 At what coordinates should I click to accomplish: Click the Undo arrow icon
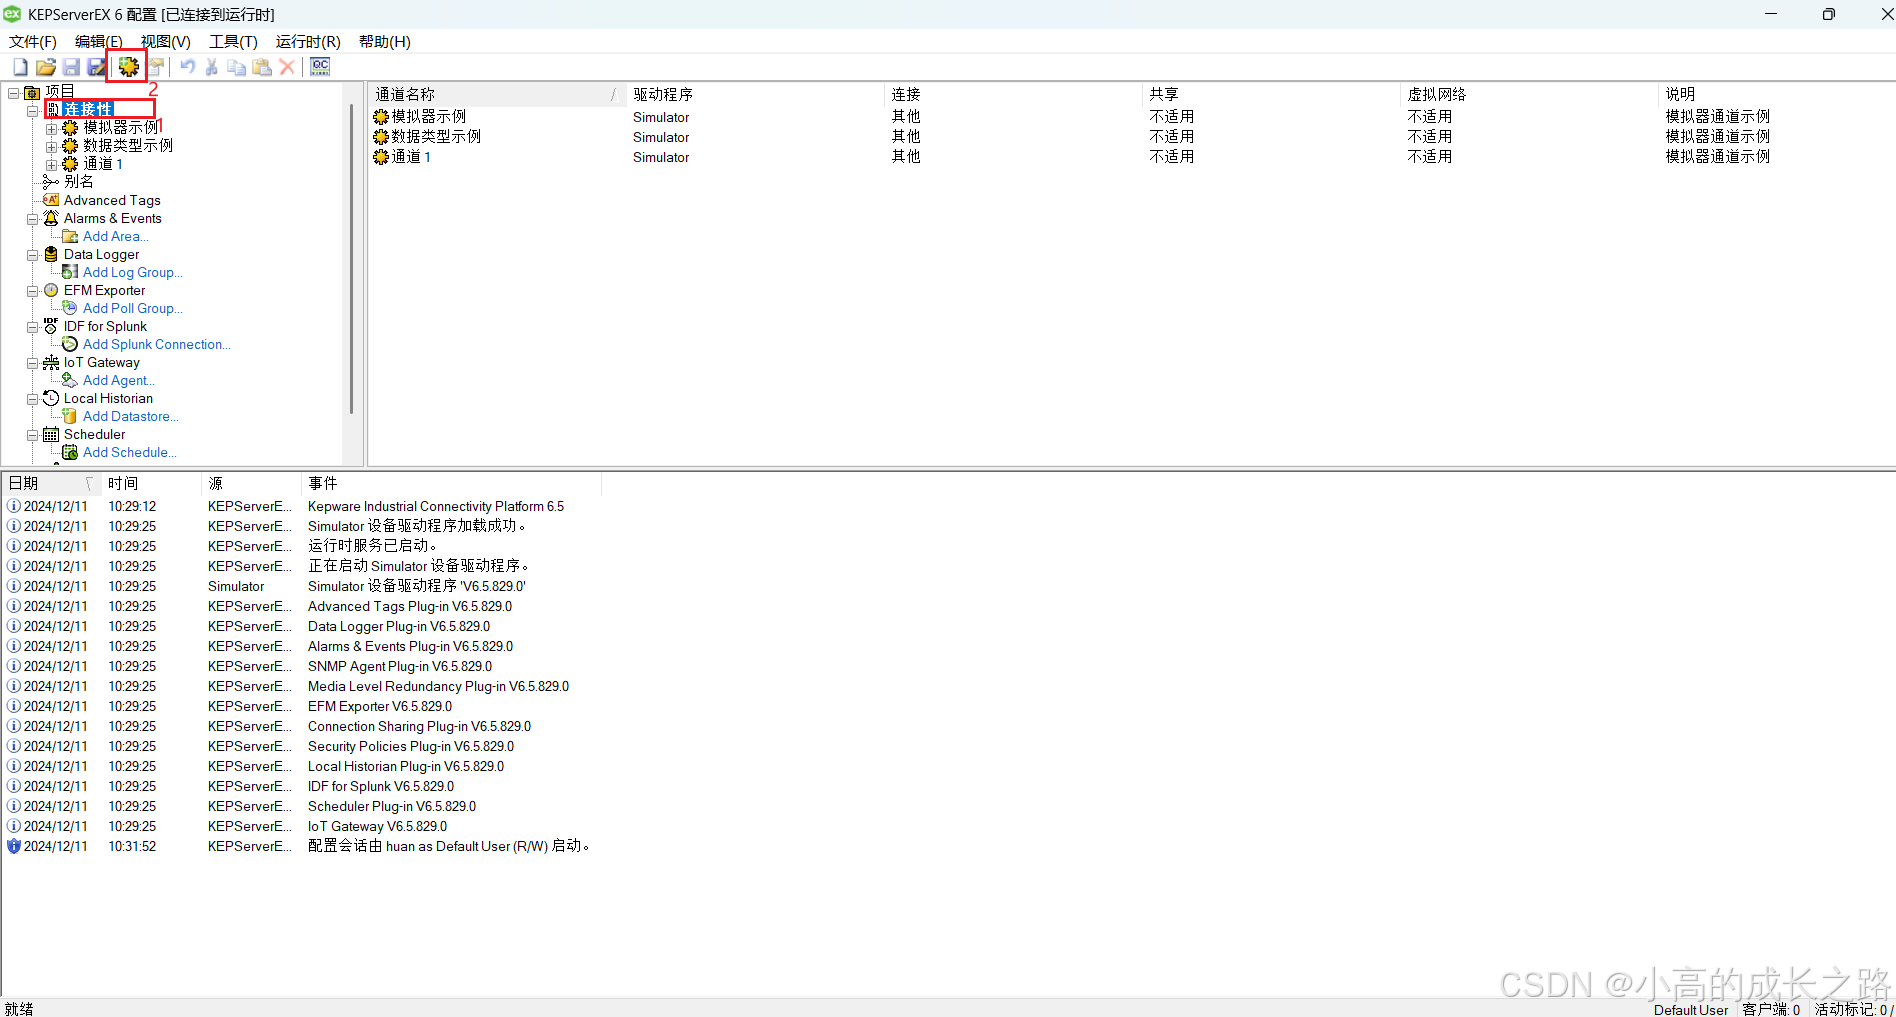187,67
